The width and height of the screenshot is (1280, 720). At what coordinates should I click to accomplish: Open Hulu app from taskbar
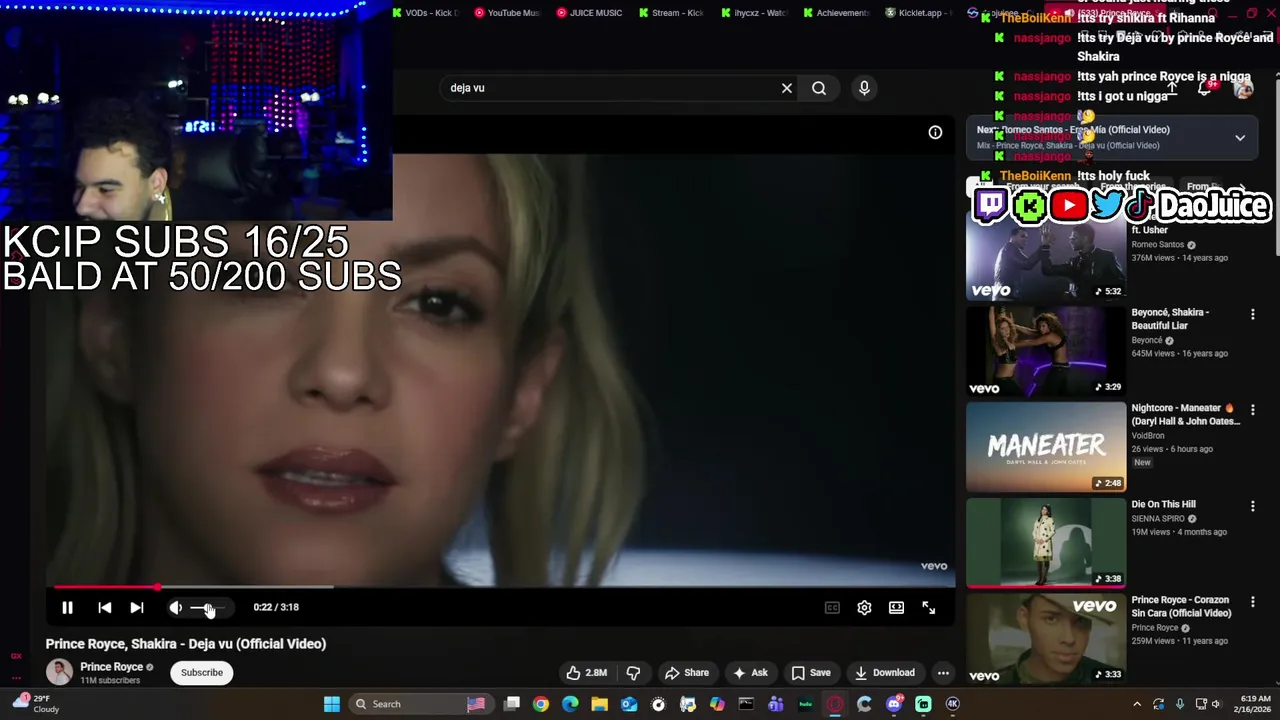coord(805,704)
